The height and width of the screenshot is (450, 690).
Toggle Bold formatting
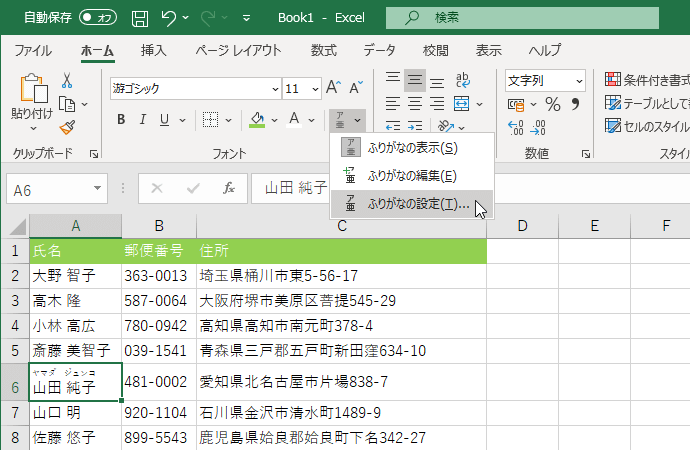coord(121,120)
